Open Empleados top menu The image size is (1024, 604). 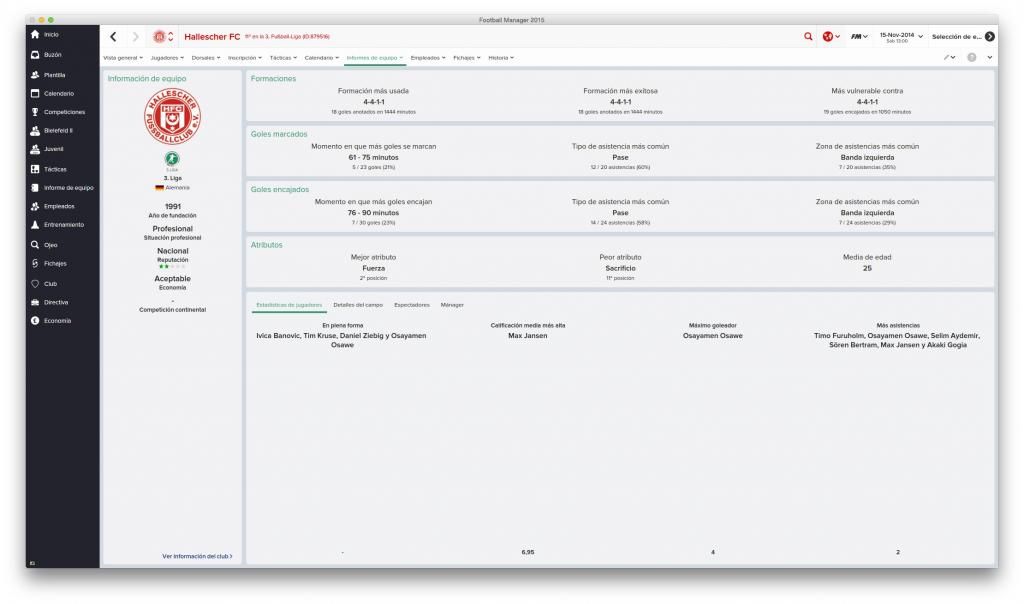[x=428, y=57]
